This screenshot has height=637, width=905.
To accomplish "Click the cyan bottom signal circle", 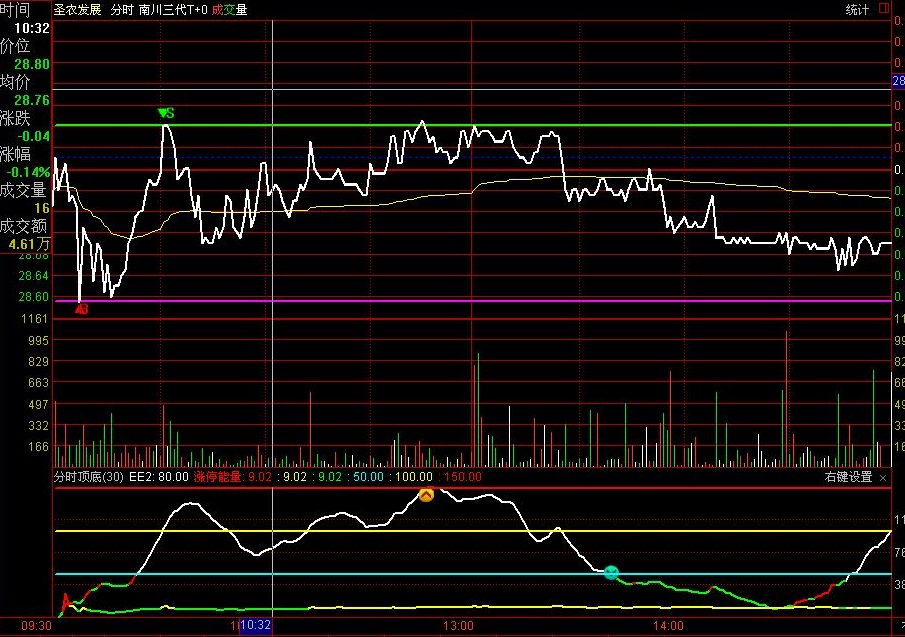I will [611, 572].
